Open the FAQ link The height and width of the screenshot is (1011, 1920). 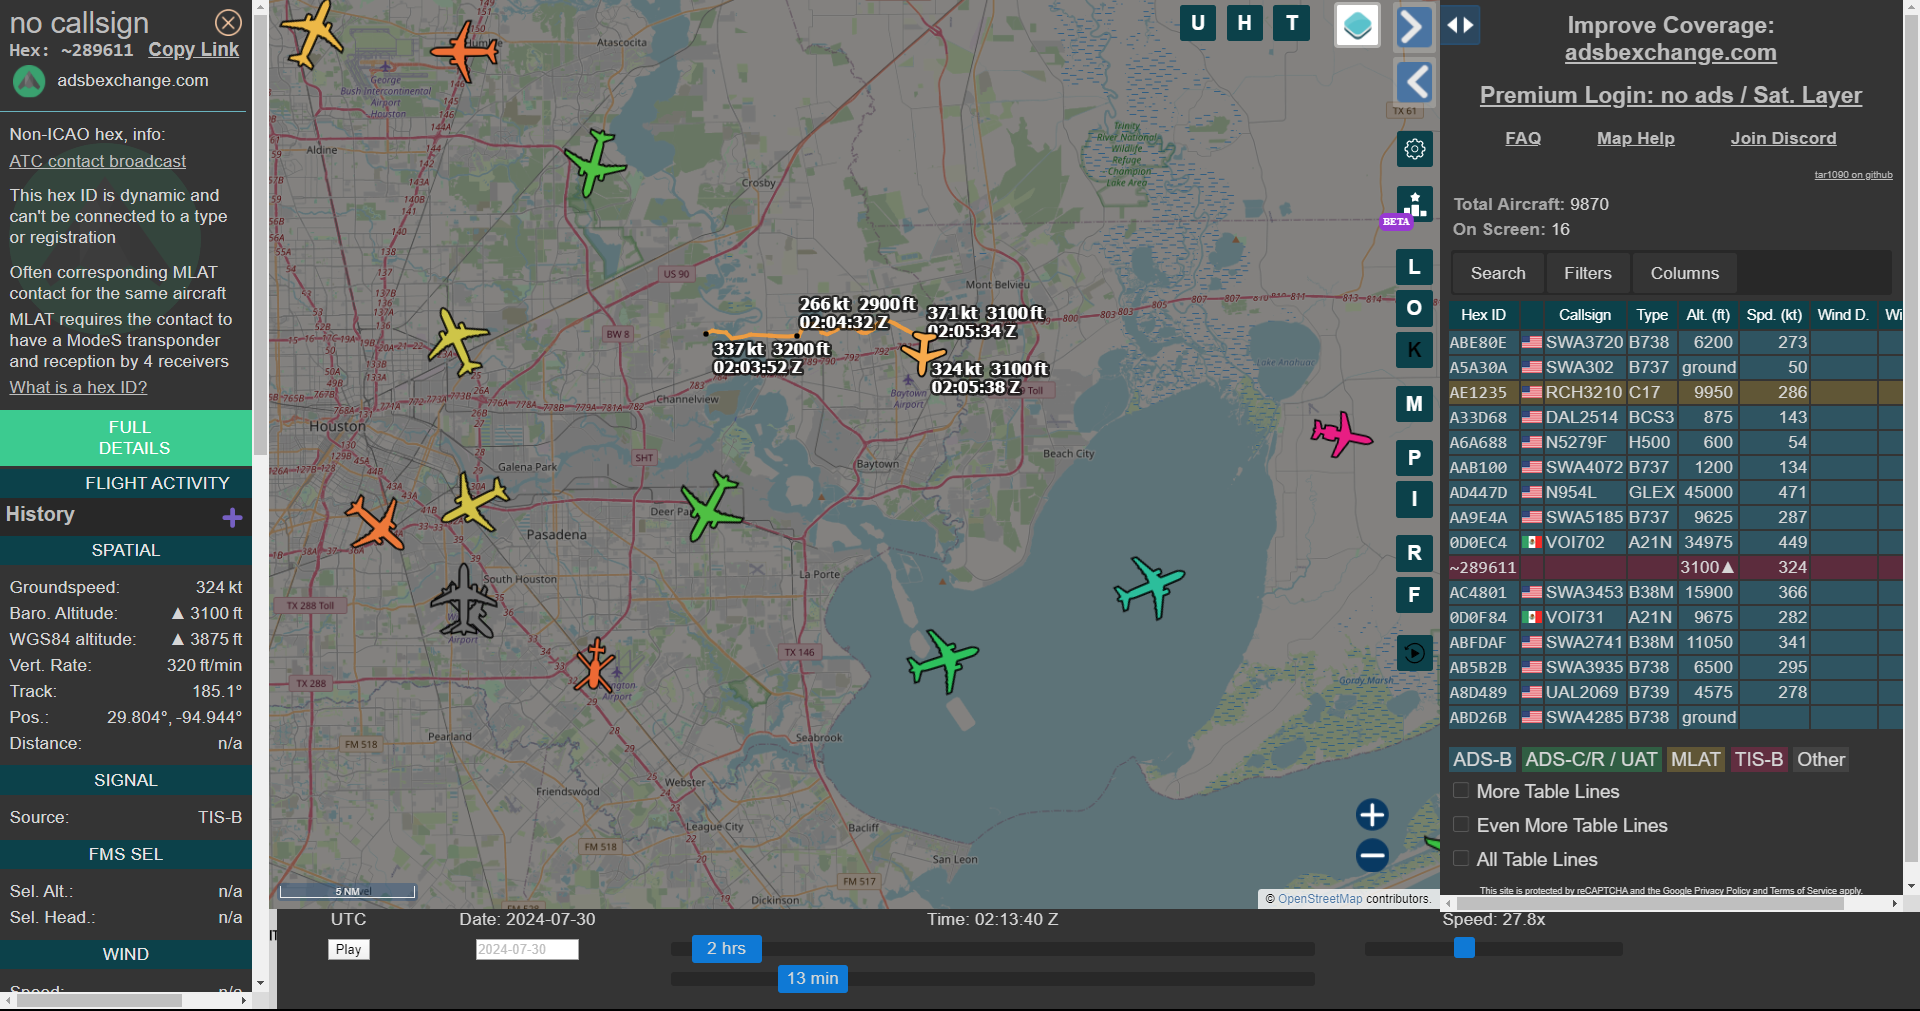coord(1523,138)
